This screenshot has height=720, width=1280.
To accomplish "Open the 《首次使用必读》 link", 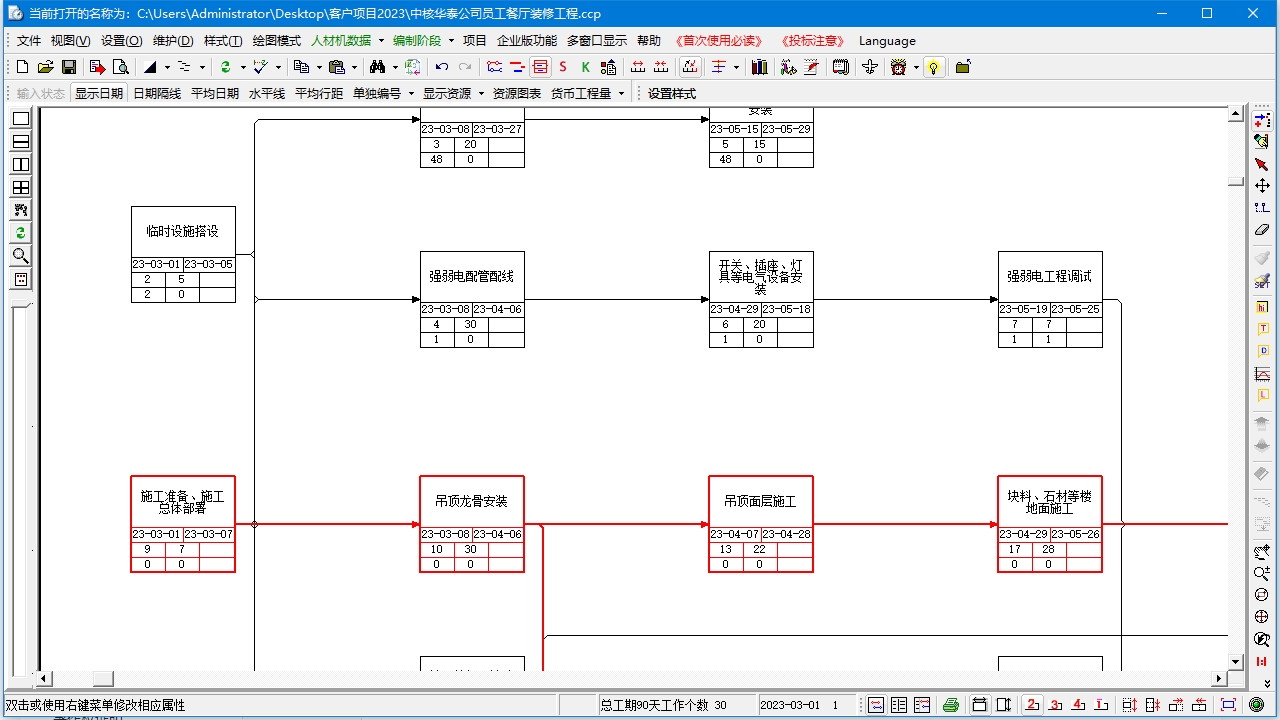I will pyautogui.click(x=719, y=41).
